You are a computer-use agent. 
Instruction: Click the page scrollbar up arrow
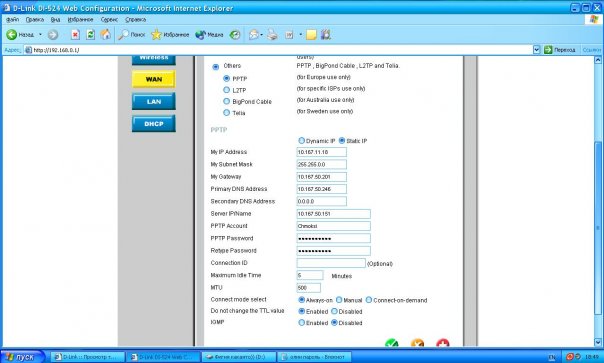coord(598,60)
